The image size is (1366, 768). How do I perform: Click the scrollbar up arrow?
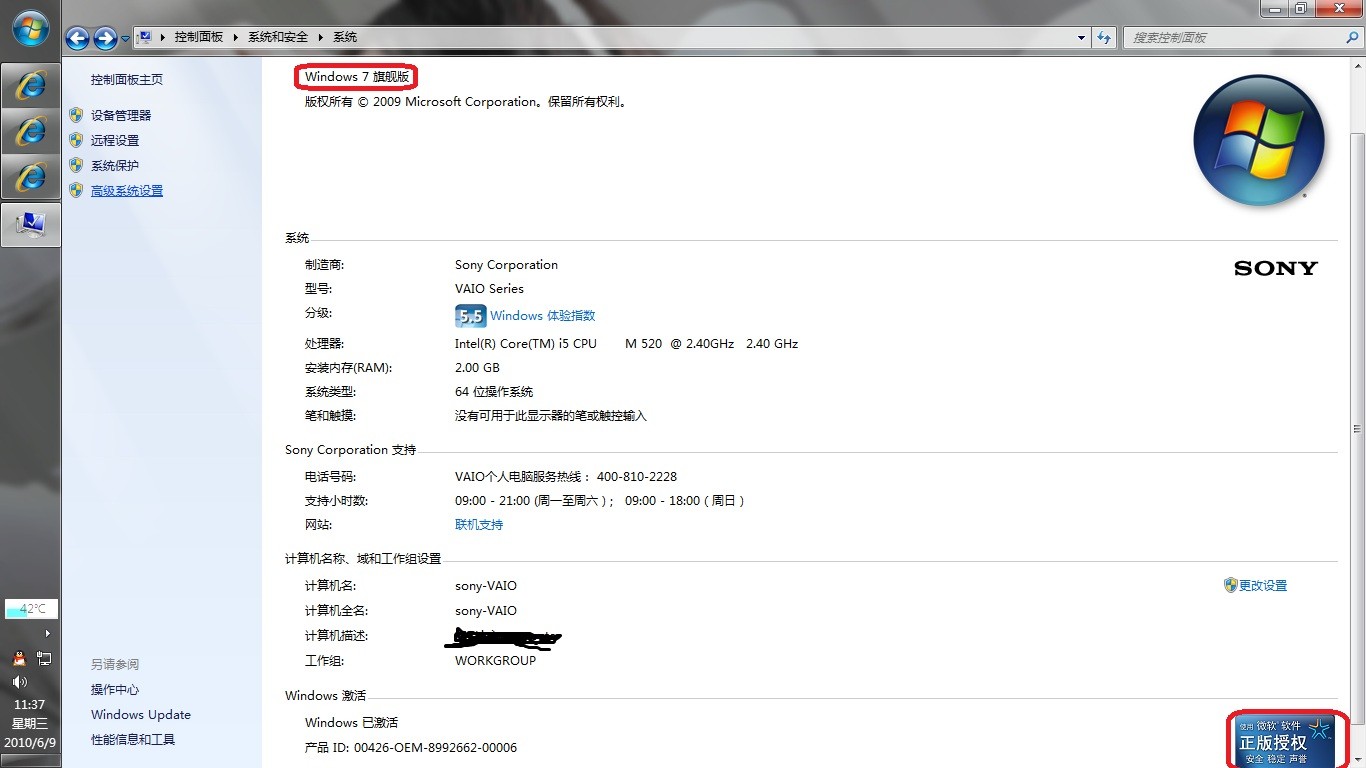[x=1357, y=64]
